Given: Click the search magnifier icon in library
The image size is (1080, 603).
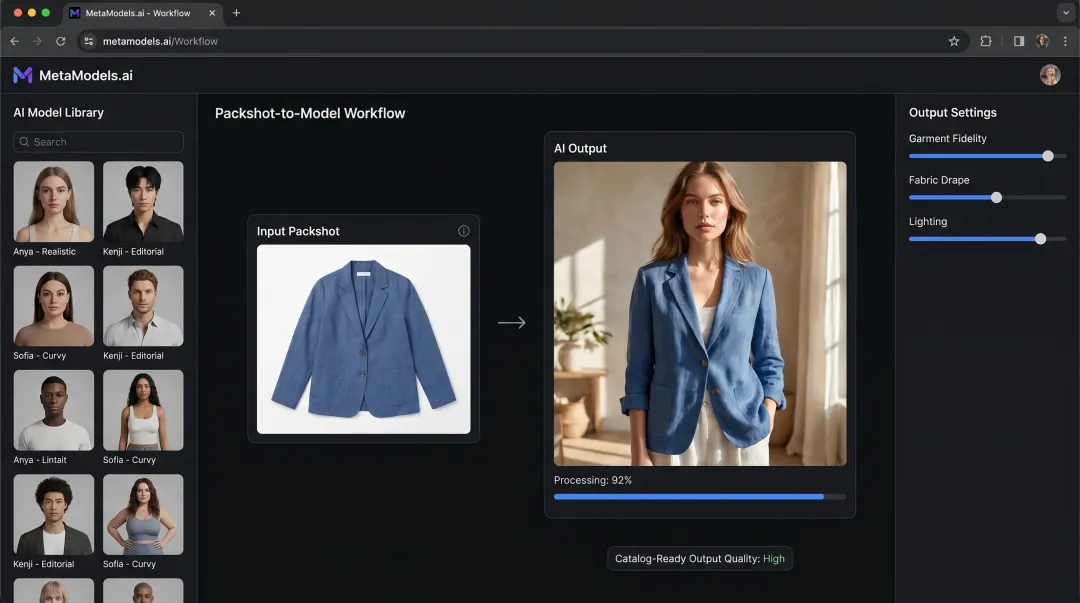Looking at the screenshot, I should (x=24, y=142).
